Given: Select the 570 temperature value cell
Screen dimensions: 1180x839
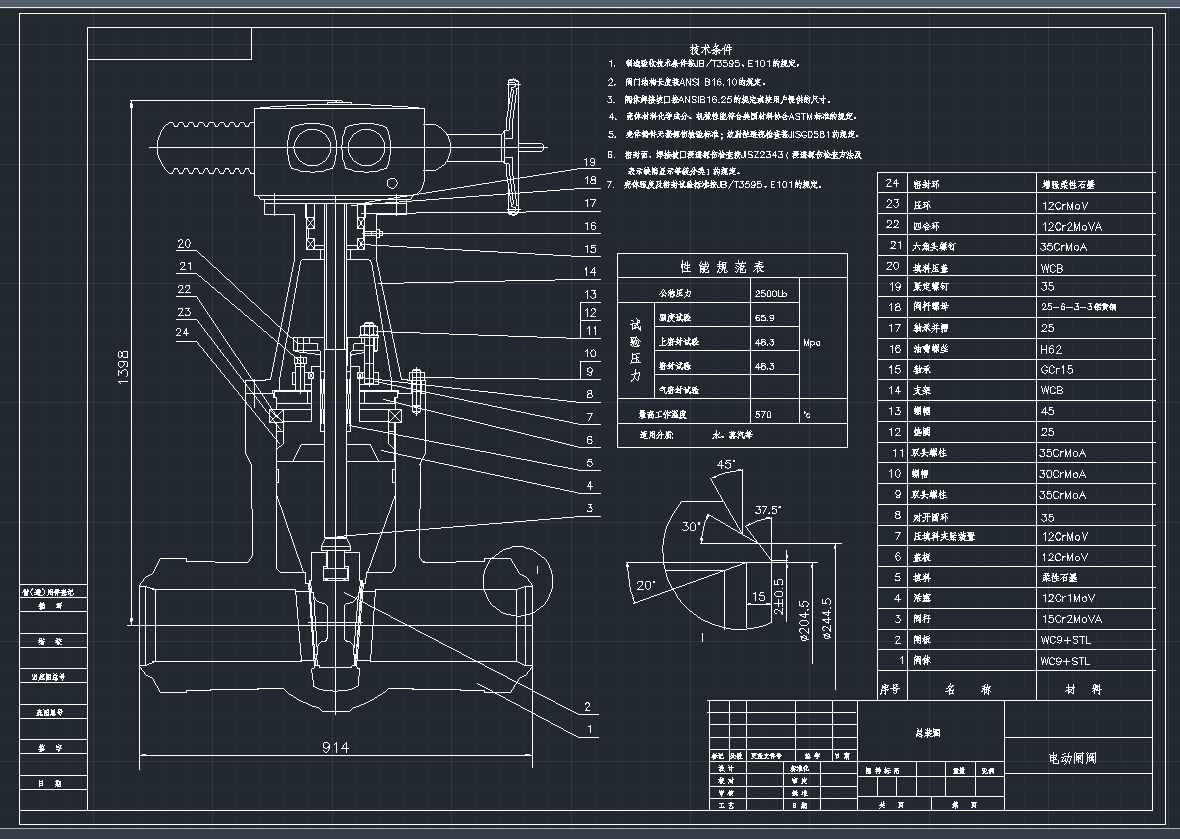Looking at the screenshot, I should [x=763, y=413].
